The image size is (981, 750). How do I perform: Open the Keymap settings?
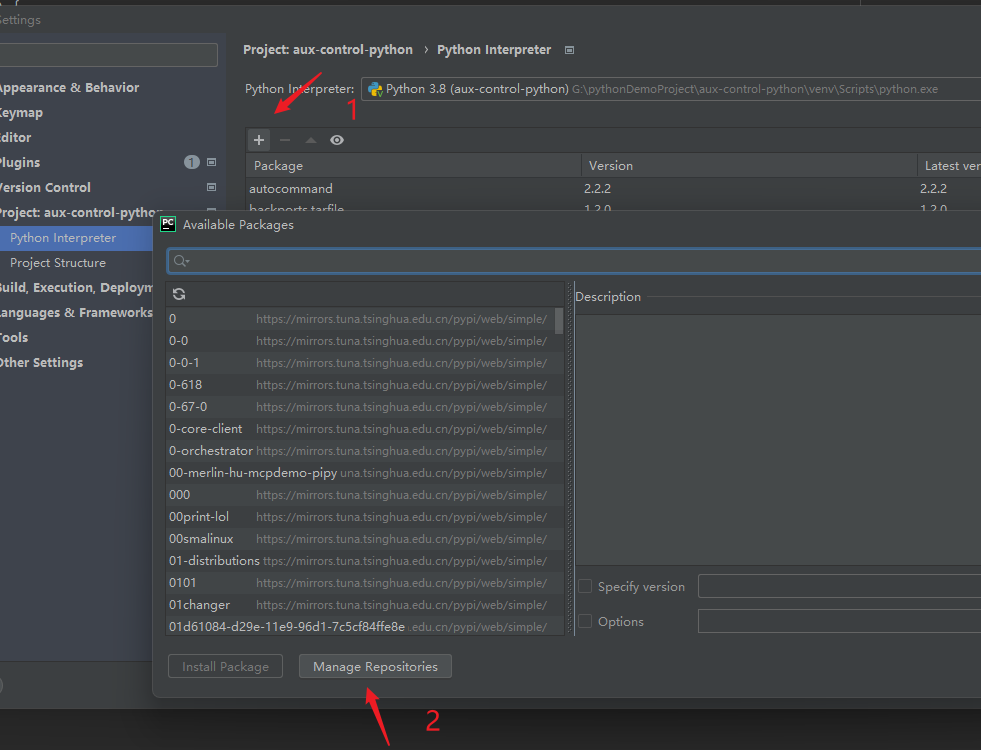coord(21,113)
